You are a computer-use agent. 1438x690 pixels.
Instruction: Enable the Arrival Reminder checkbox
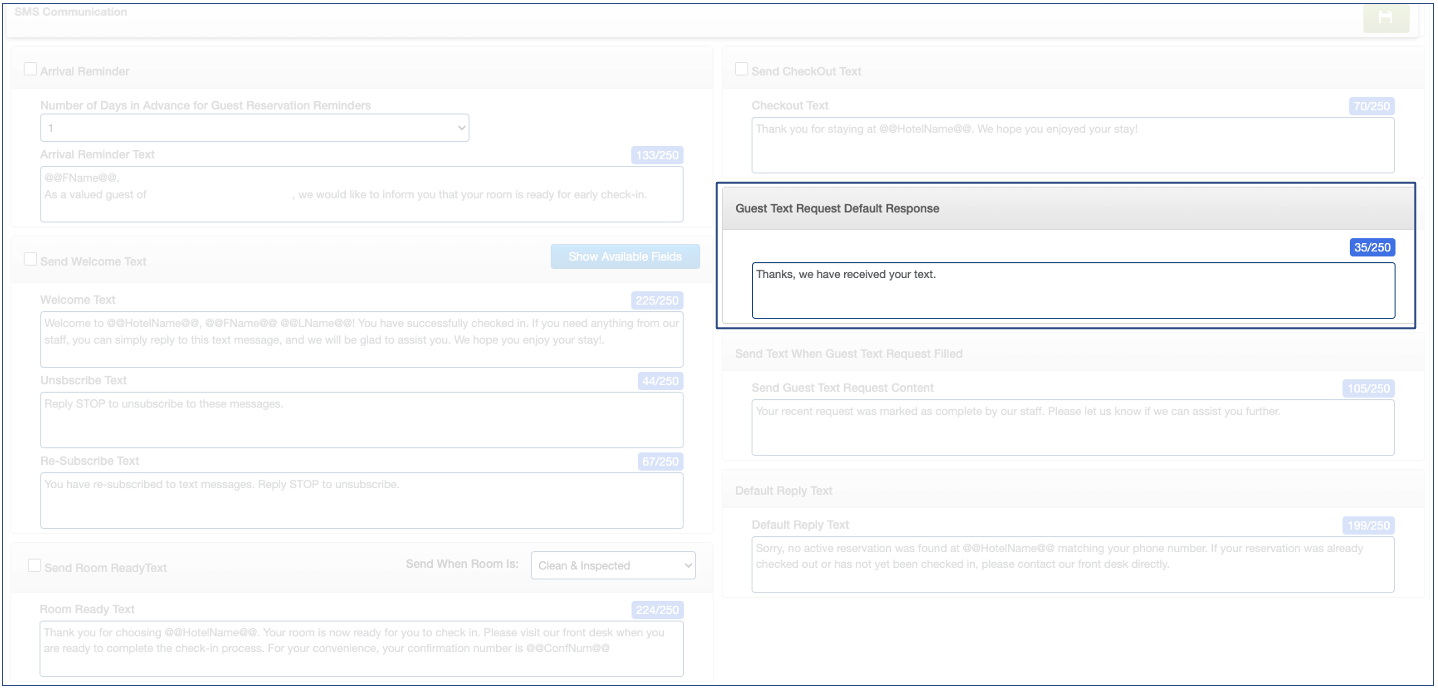coord(30,70)
